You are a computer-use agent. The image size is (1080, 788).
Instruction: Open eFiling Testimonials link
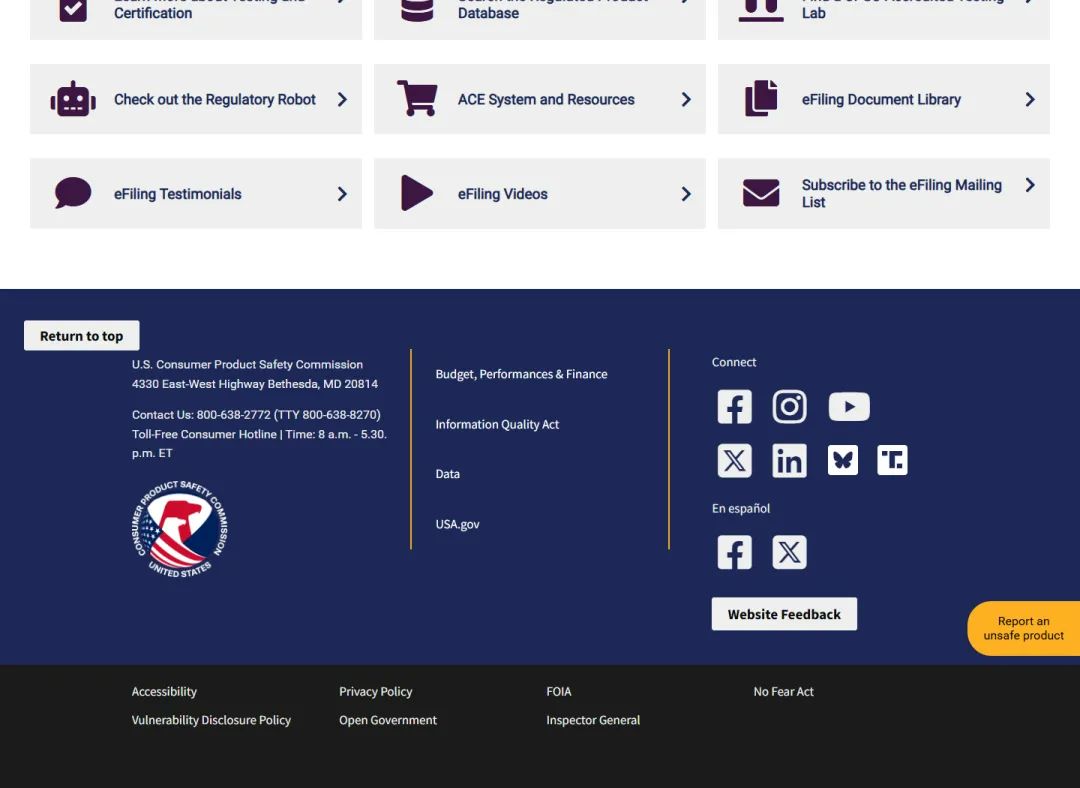[x=178, y=194]
